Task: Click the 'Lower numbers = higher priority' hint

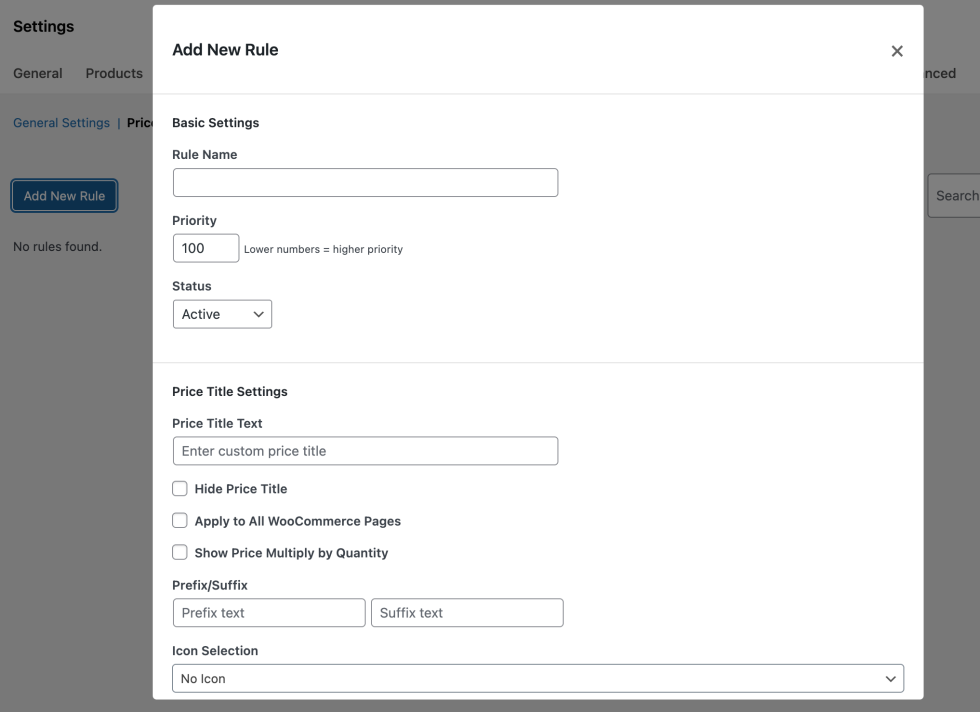Action: [x=323, y=249]
